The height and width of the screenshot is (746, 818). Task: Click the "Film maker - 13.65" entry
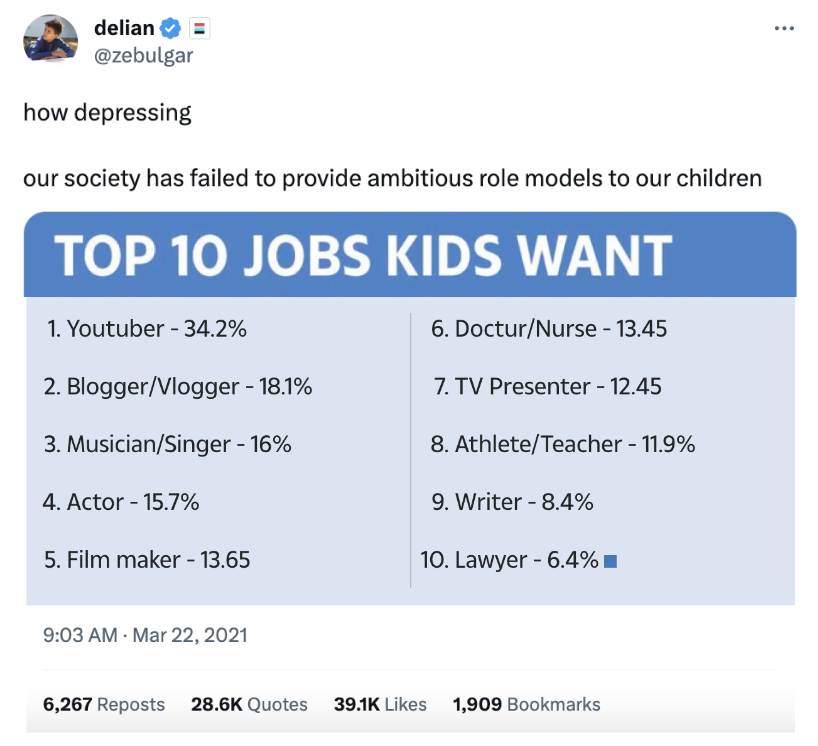click(x=147, y=560)
